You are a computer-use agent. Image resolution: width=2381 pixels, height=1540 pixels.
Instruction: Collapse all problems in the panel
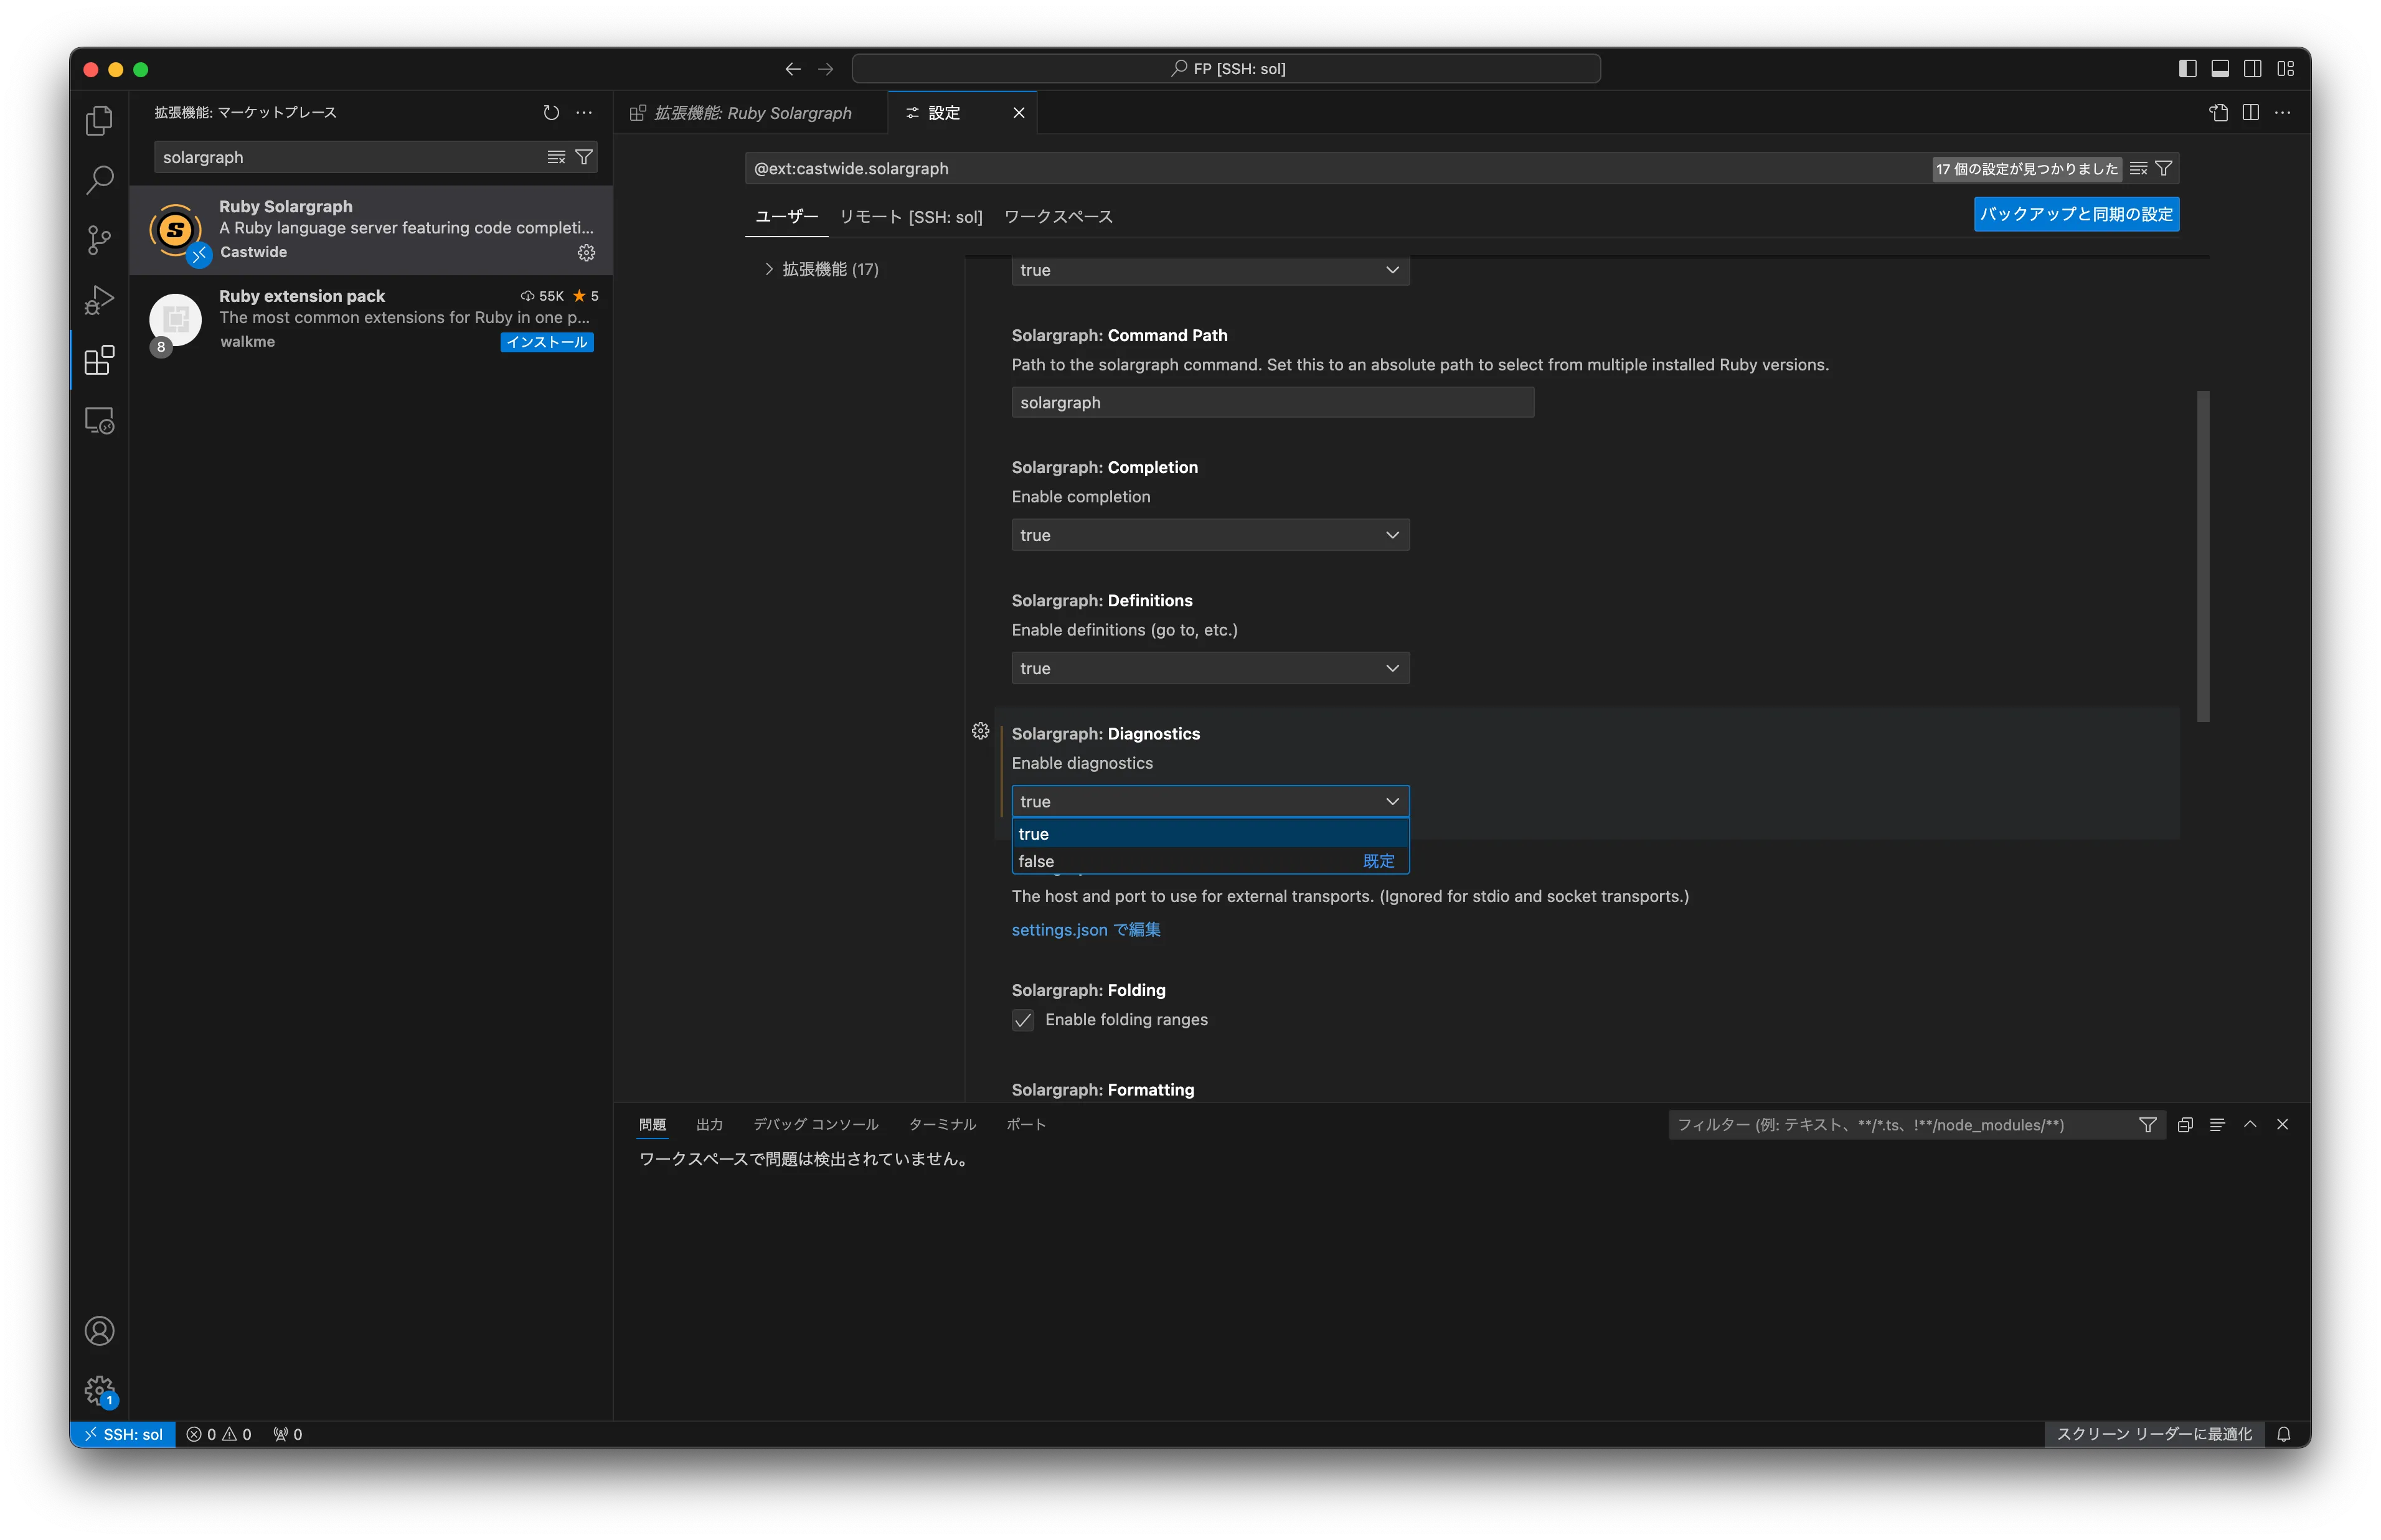2185,1125
